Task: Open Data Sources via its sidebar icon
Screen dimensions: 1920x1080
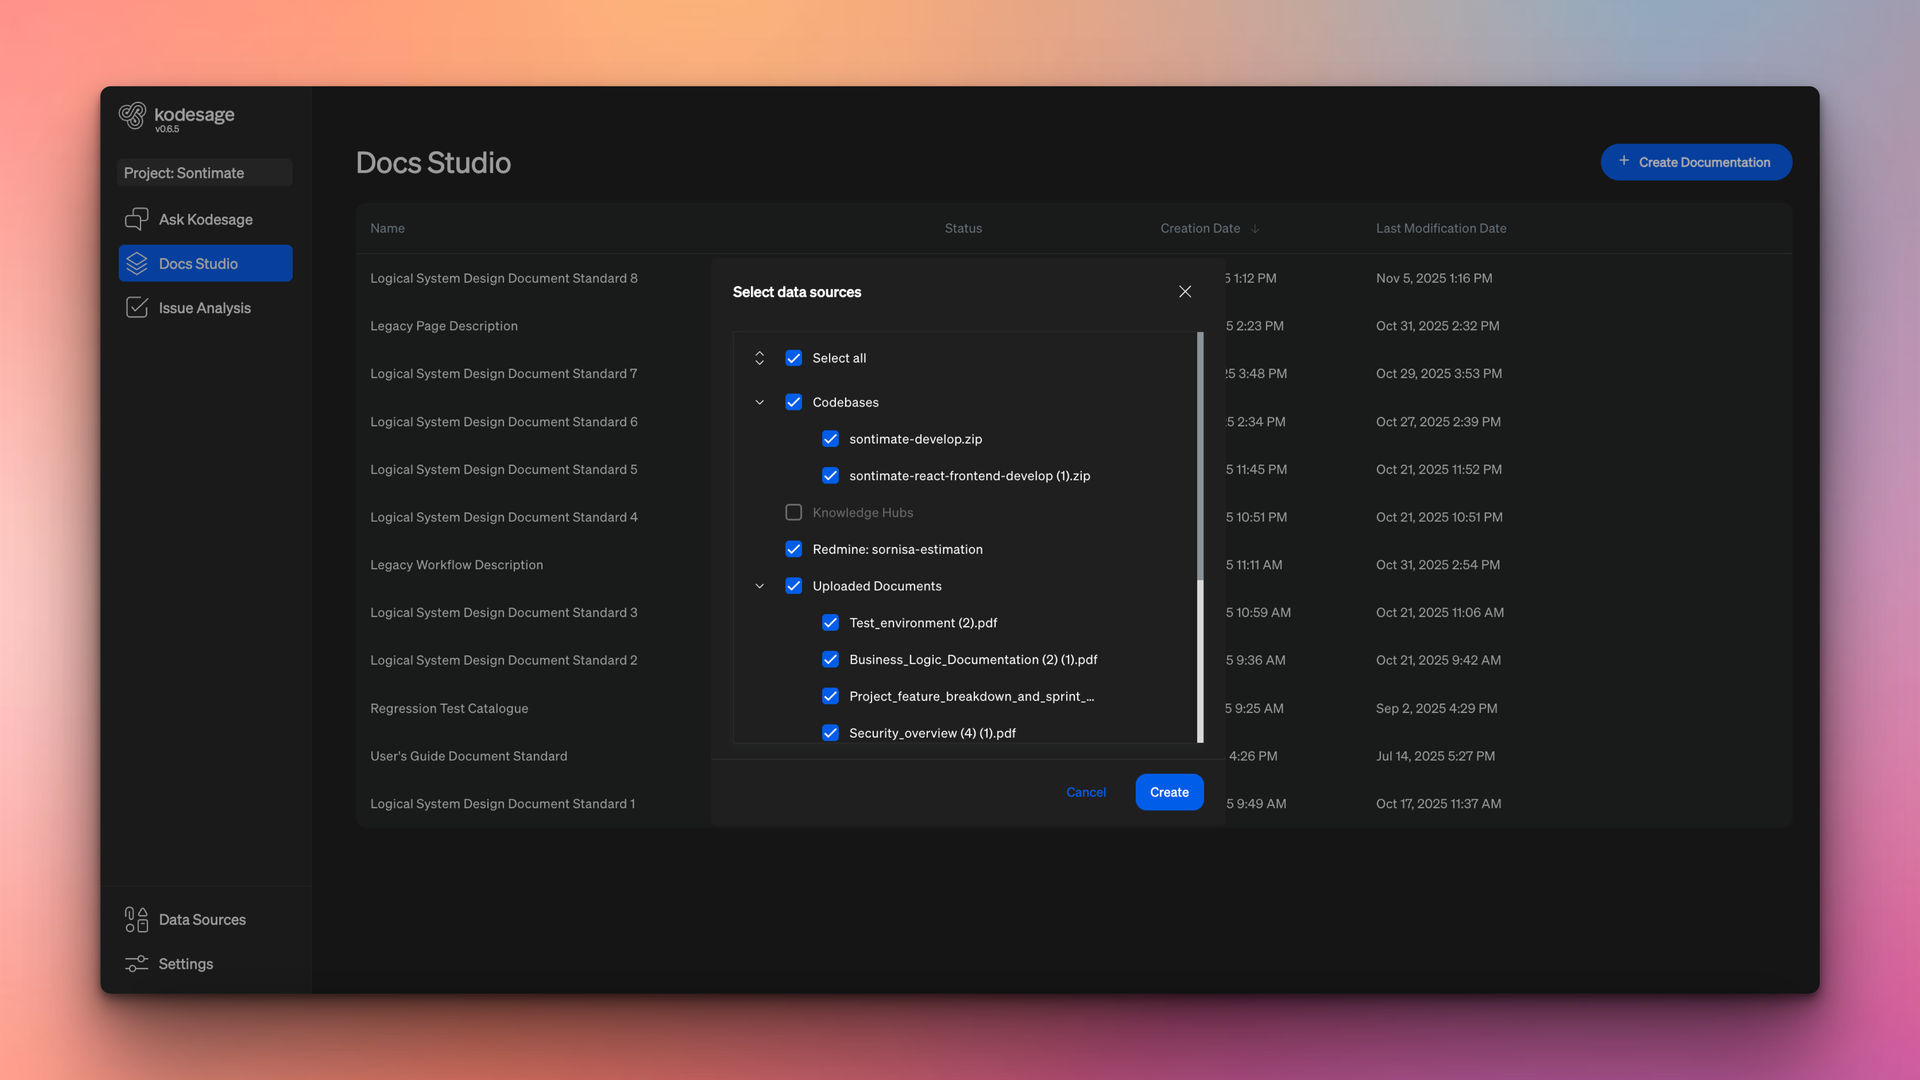Action: tap(135, 919)
